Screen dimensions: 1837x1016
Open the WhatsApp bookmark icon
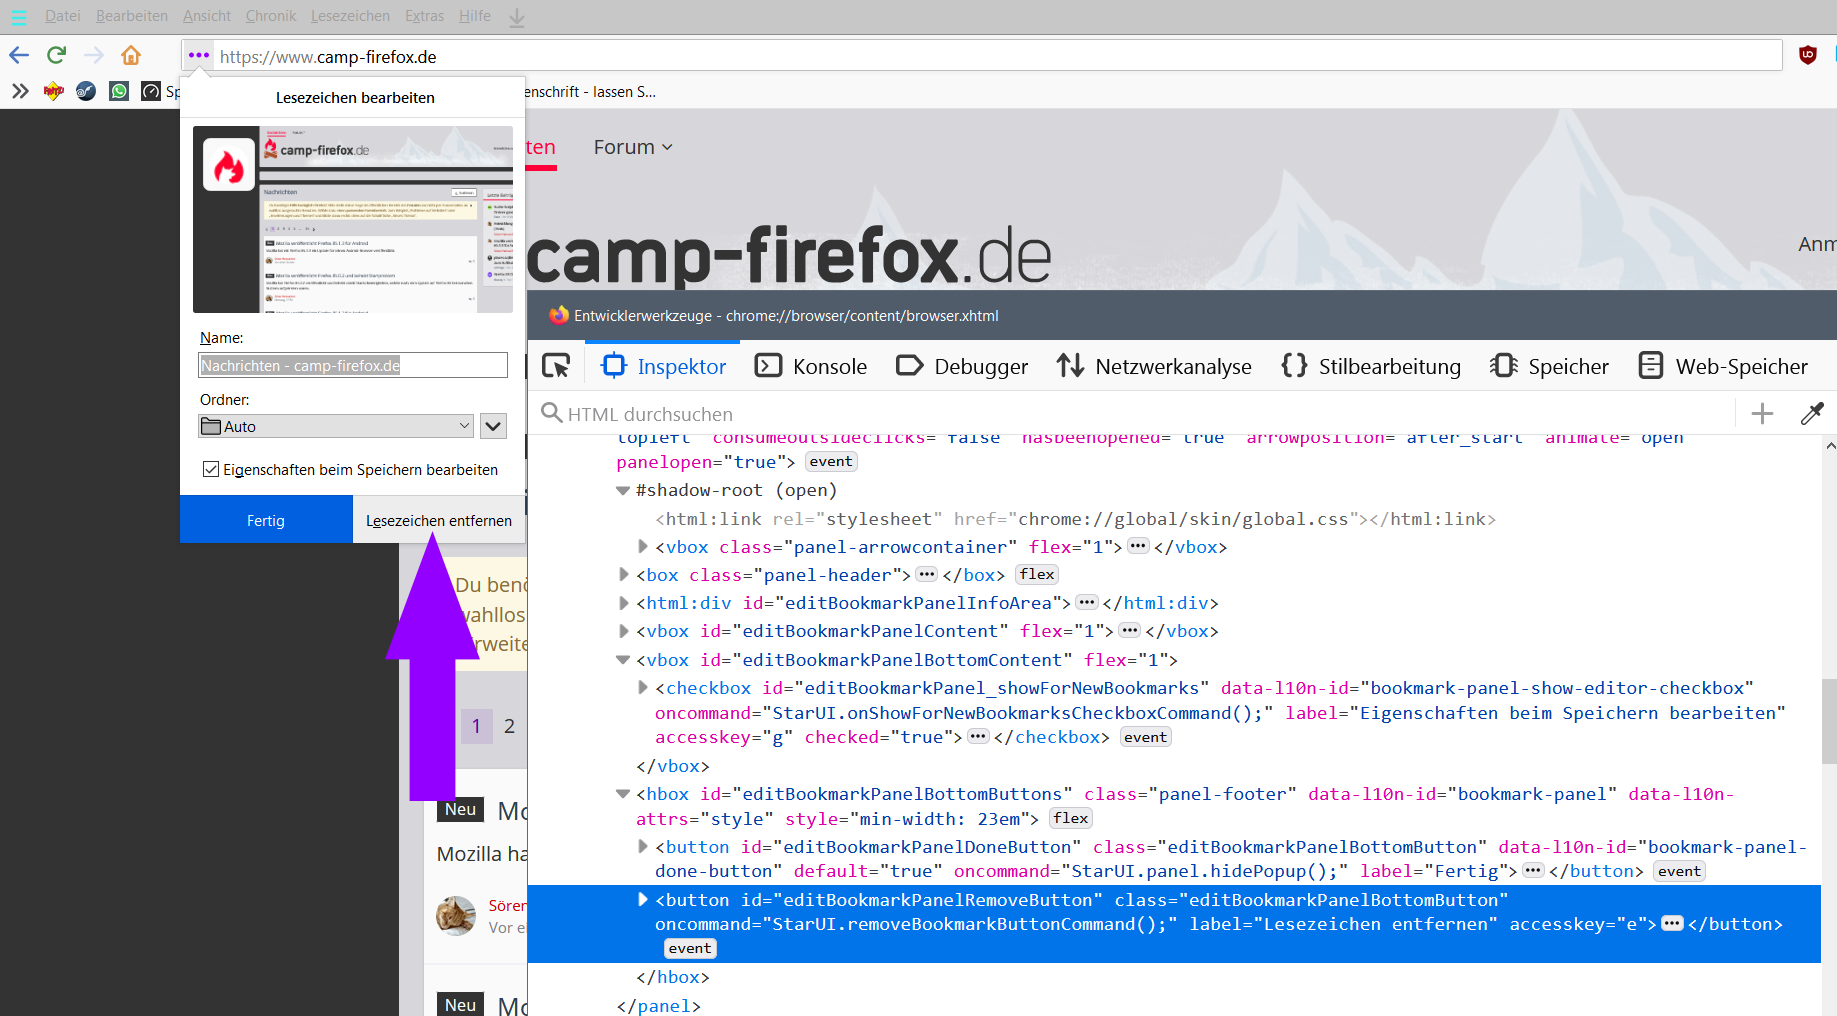(119, 92)
